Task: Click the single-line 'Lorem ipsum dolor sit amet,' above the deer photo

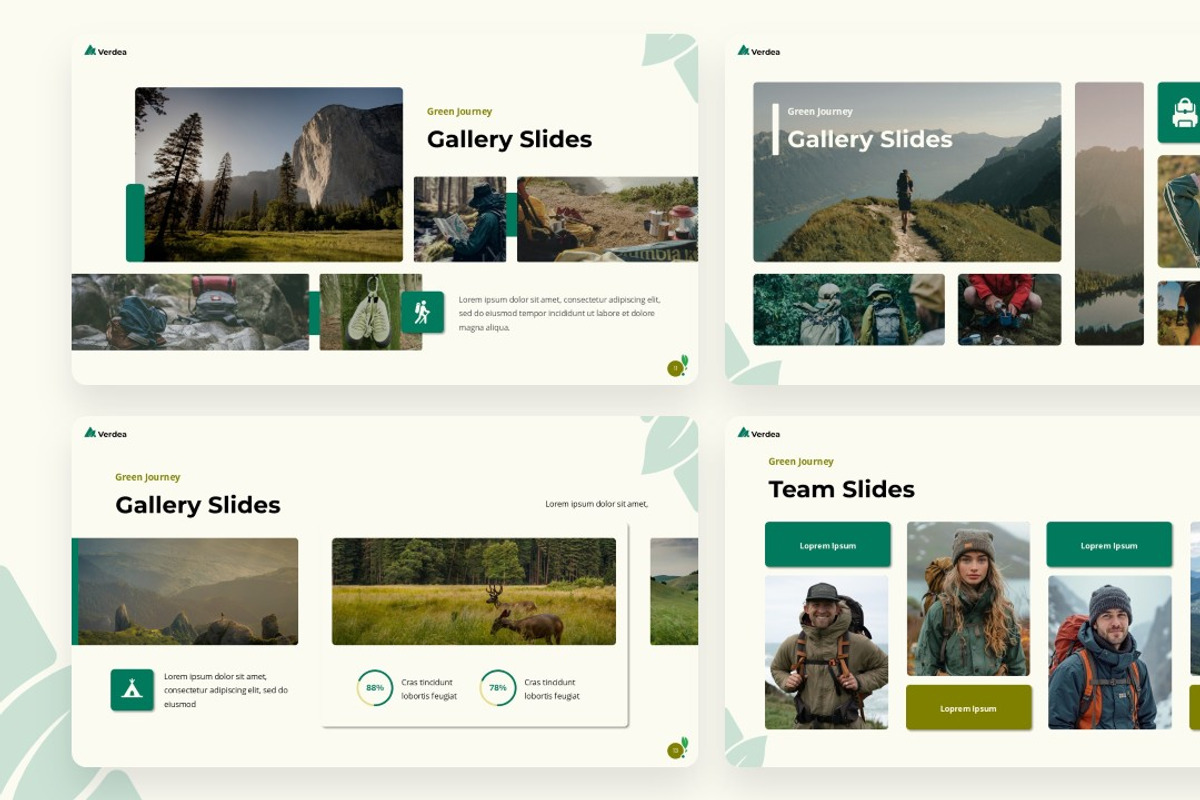Action: 597,504
